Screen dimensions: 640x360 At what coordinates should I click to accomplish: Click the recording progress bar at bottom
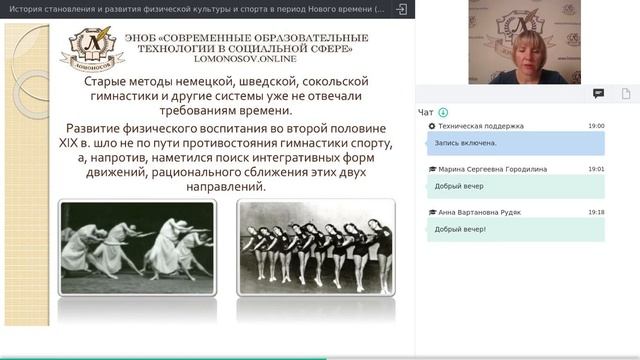[320, 358]
